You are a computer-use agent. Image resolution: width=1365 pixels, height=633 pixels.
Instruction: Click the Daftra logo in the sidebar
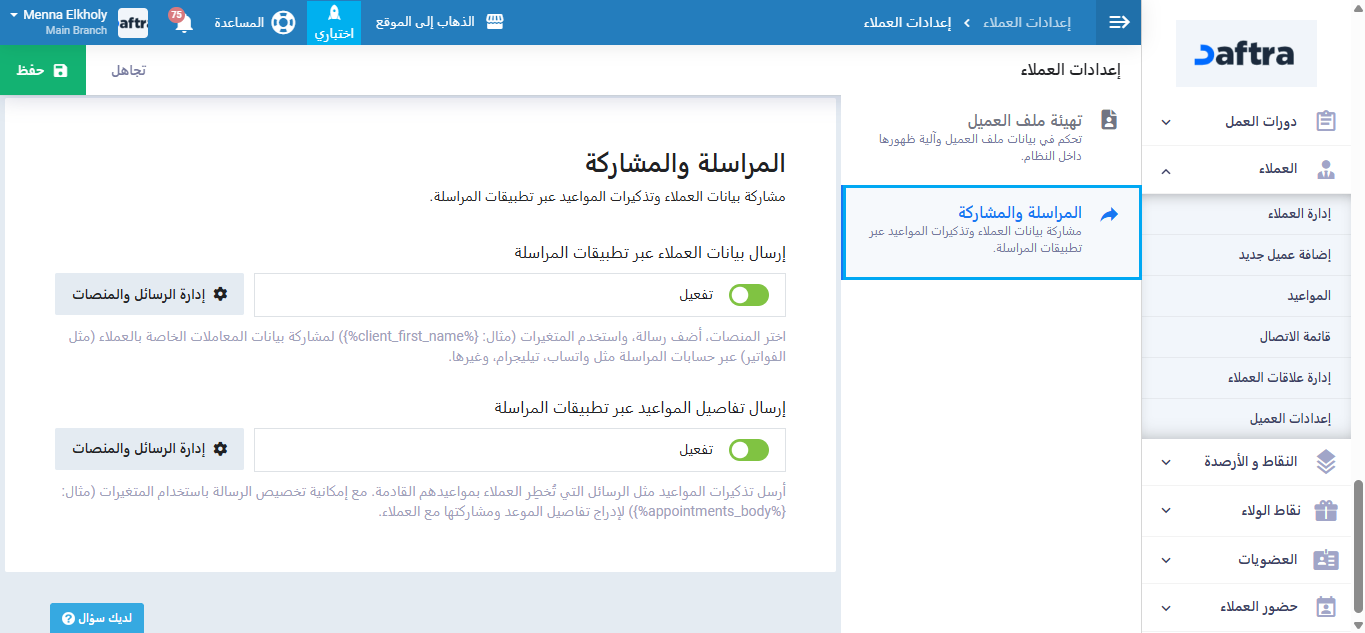click(1246, 54)
